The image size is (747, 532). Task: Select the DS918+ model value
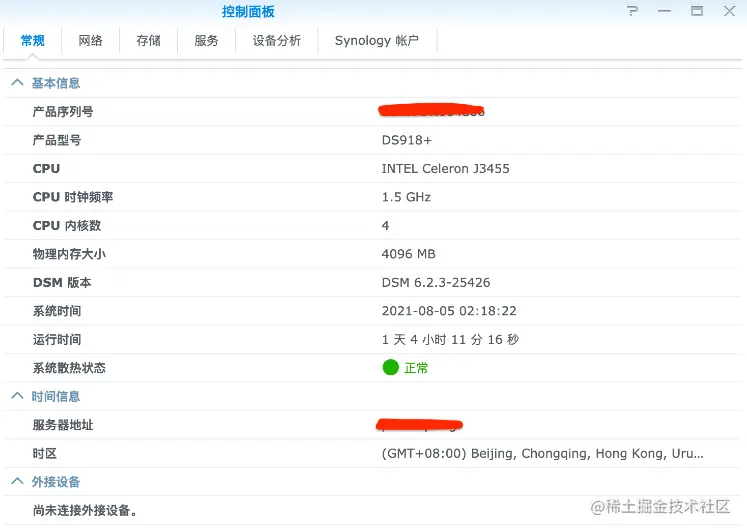pos(406,140)
